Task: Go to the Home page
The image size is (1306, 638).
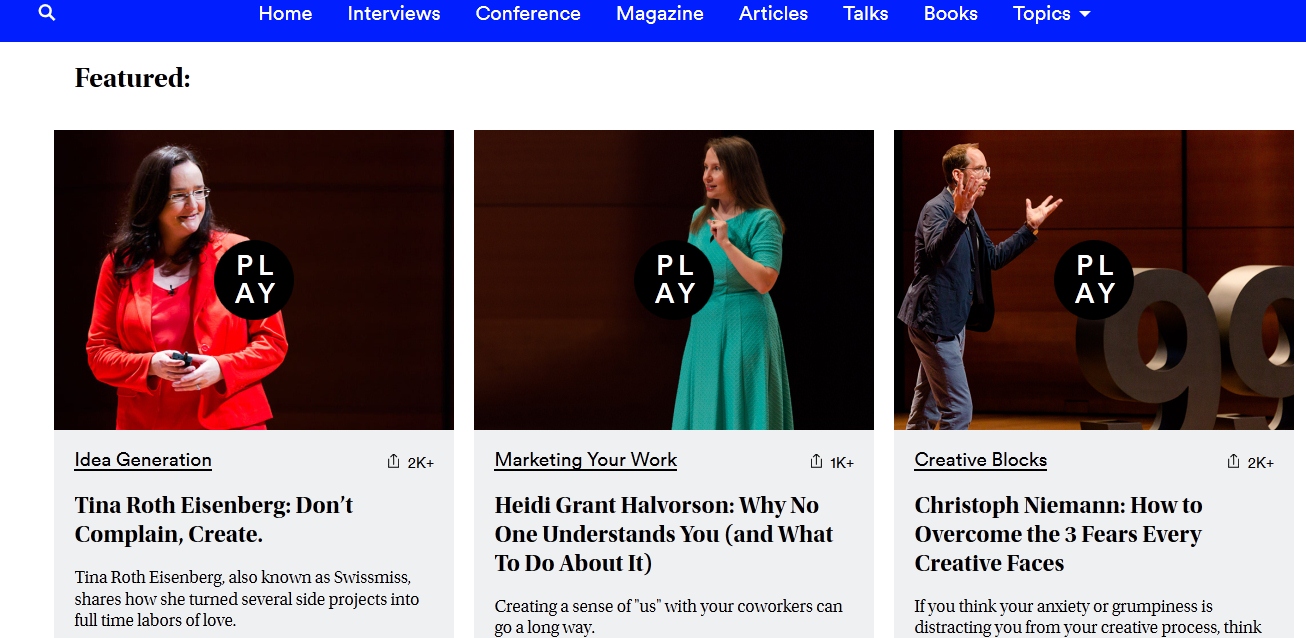Action: 285,14
